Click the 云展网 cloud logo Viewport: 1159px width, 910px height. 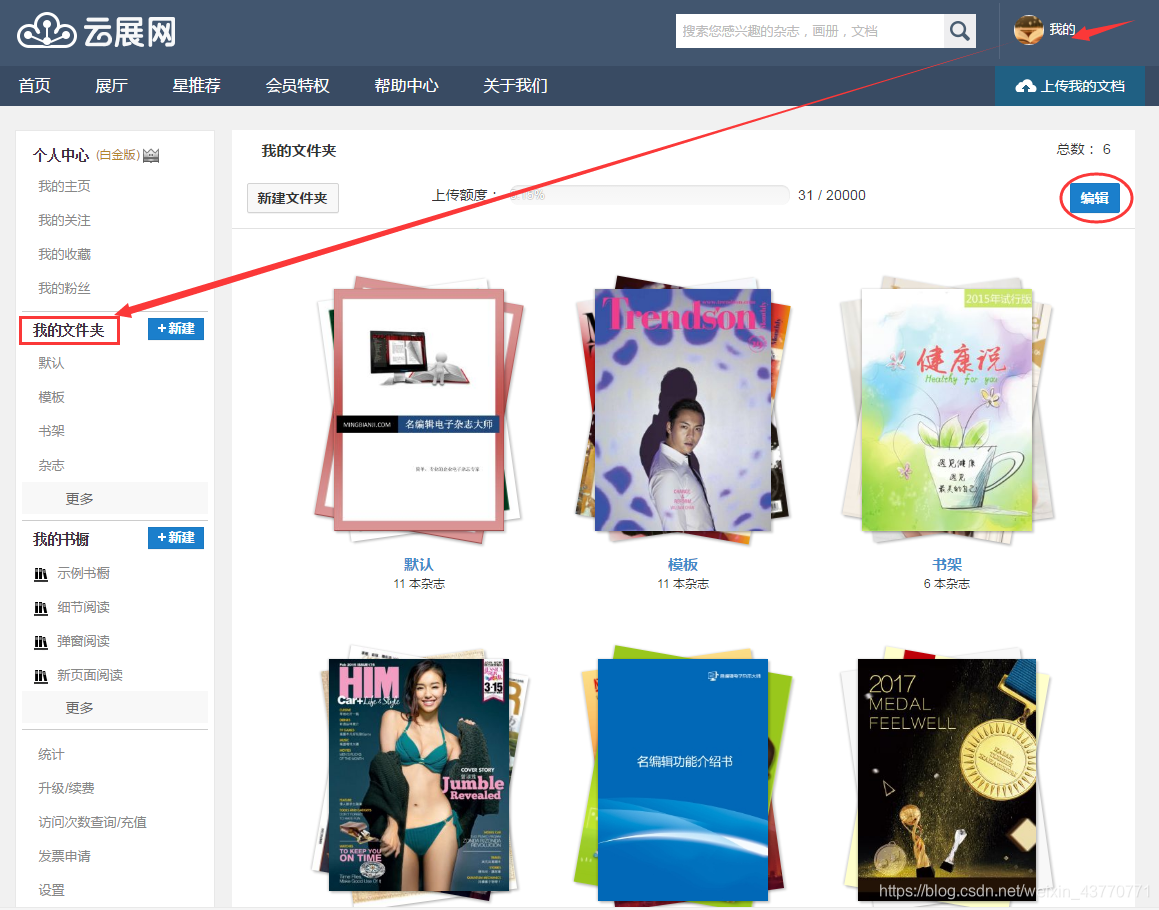(97, 31)
